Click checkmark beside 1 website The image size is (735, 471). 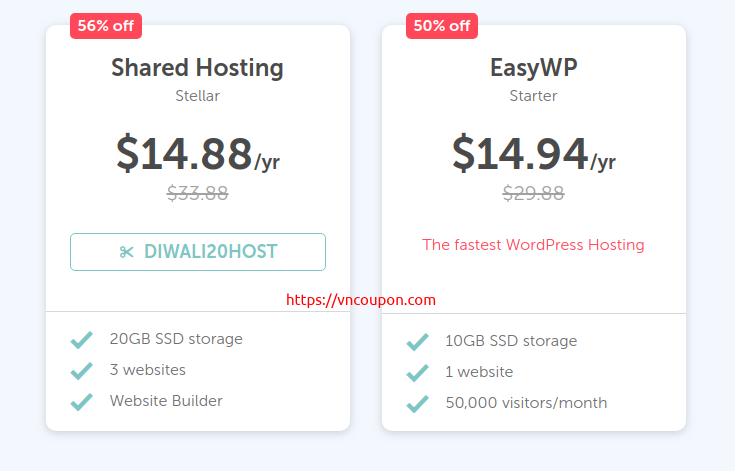(418, 373)
